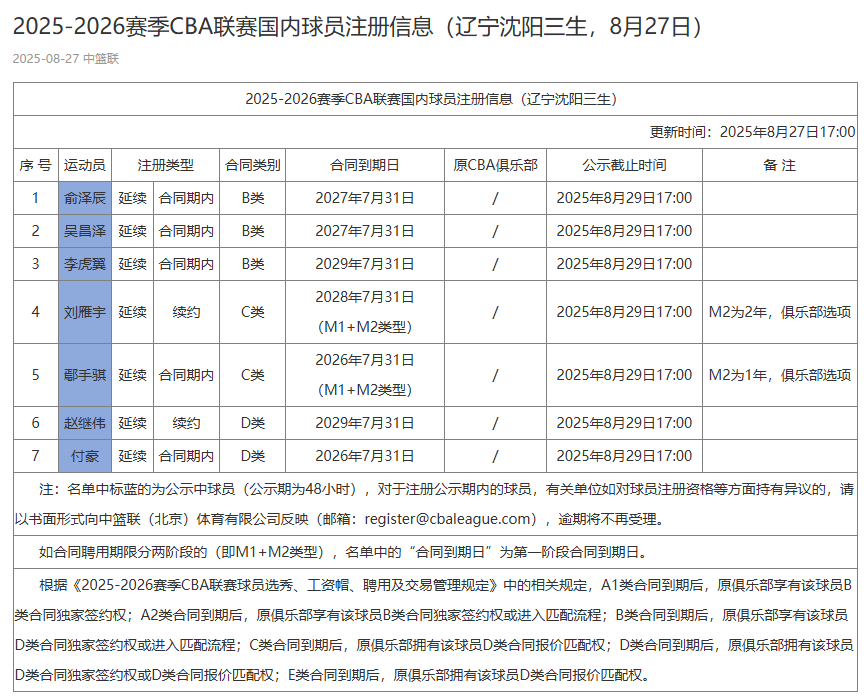This screenshot has height=699, width=865.
Task: Click 合同期内 in 吴昌泽's row
Action: tap(186, 231)
